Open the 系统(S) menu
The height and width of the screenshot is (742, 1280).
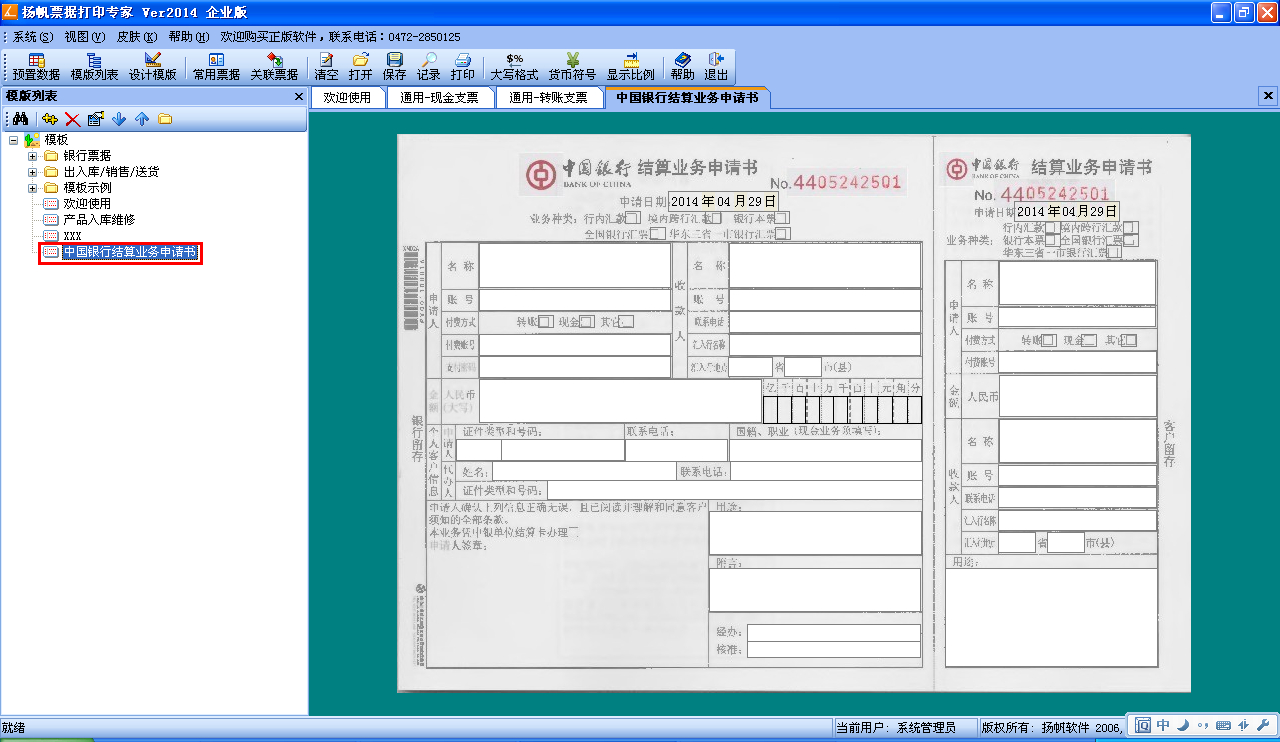point(33,36)
